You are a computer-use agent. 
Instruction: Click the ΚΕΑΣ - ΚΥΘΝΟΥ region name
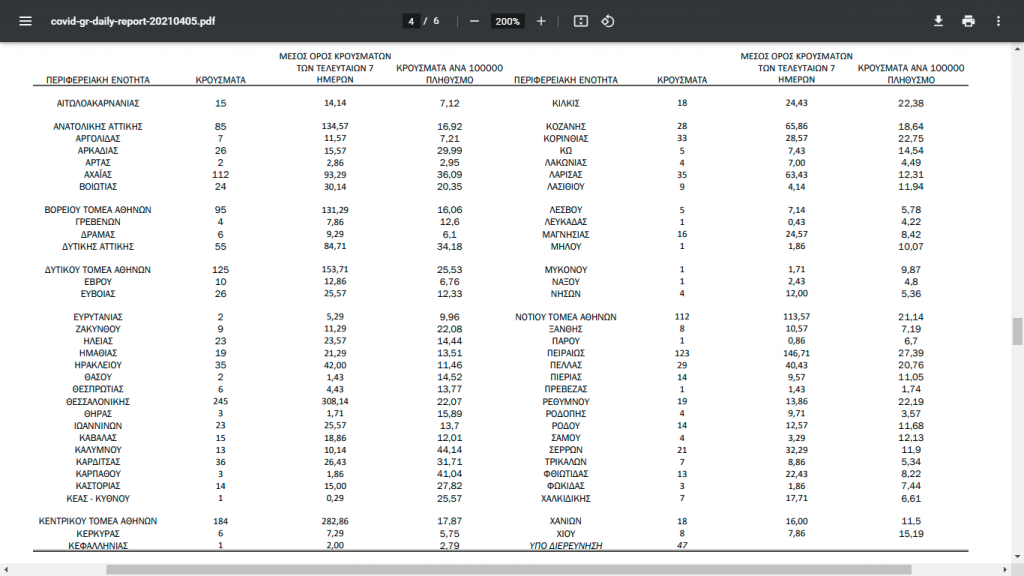coord(98,498)
